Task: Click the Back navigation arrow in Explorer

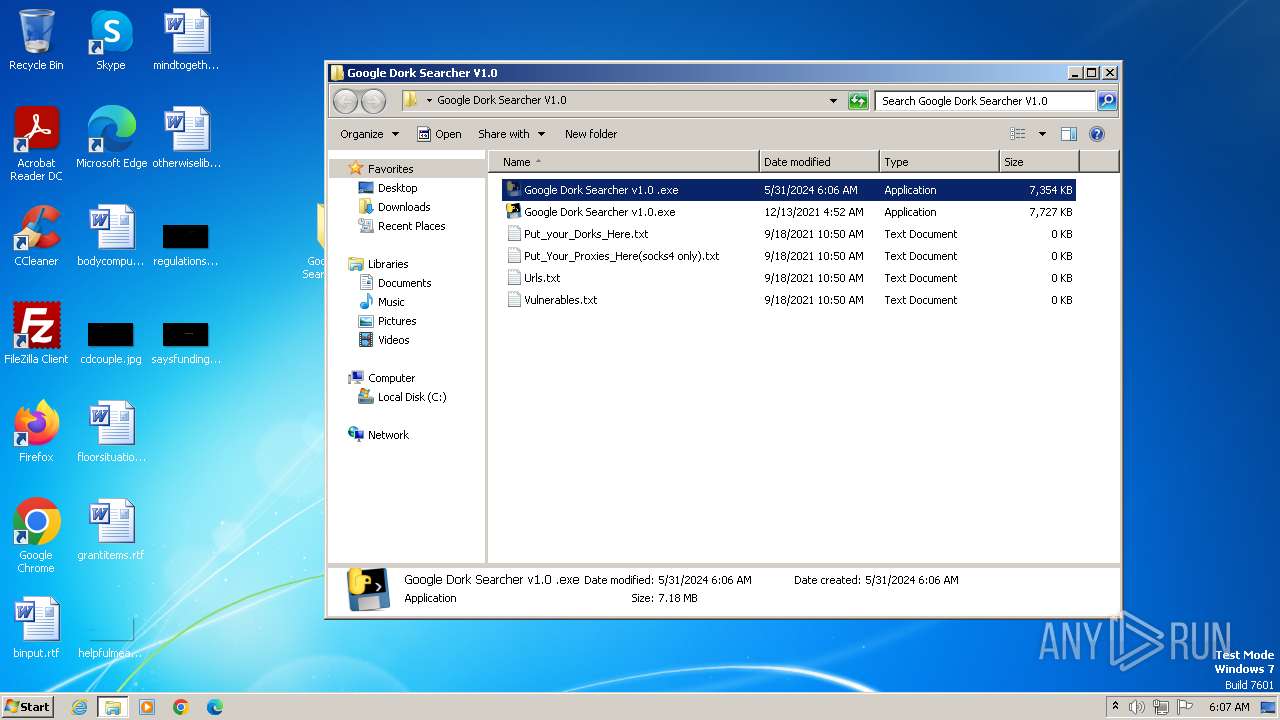Action: coord(345,101)
